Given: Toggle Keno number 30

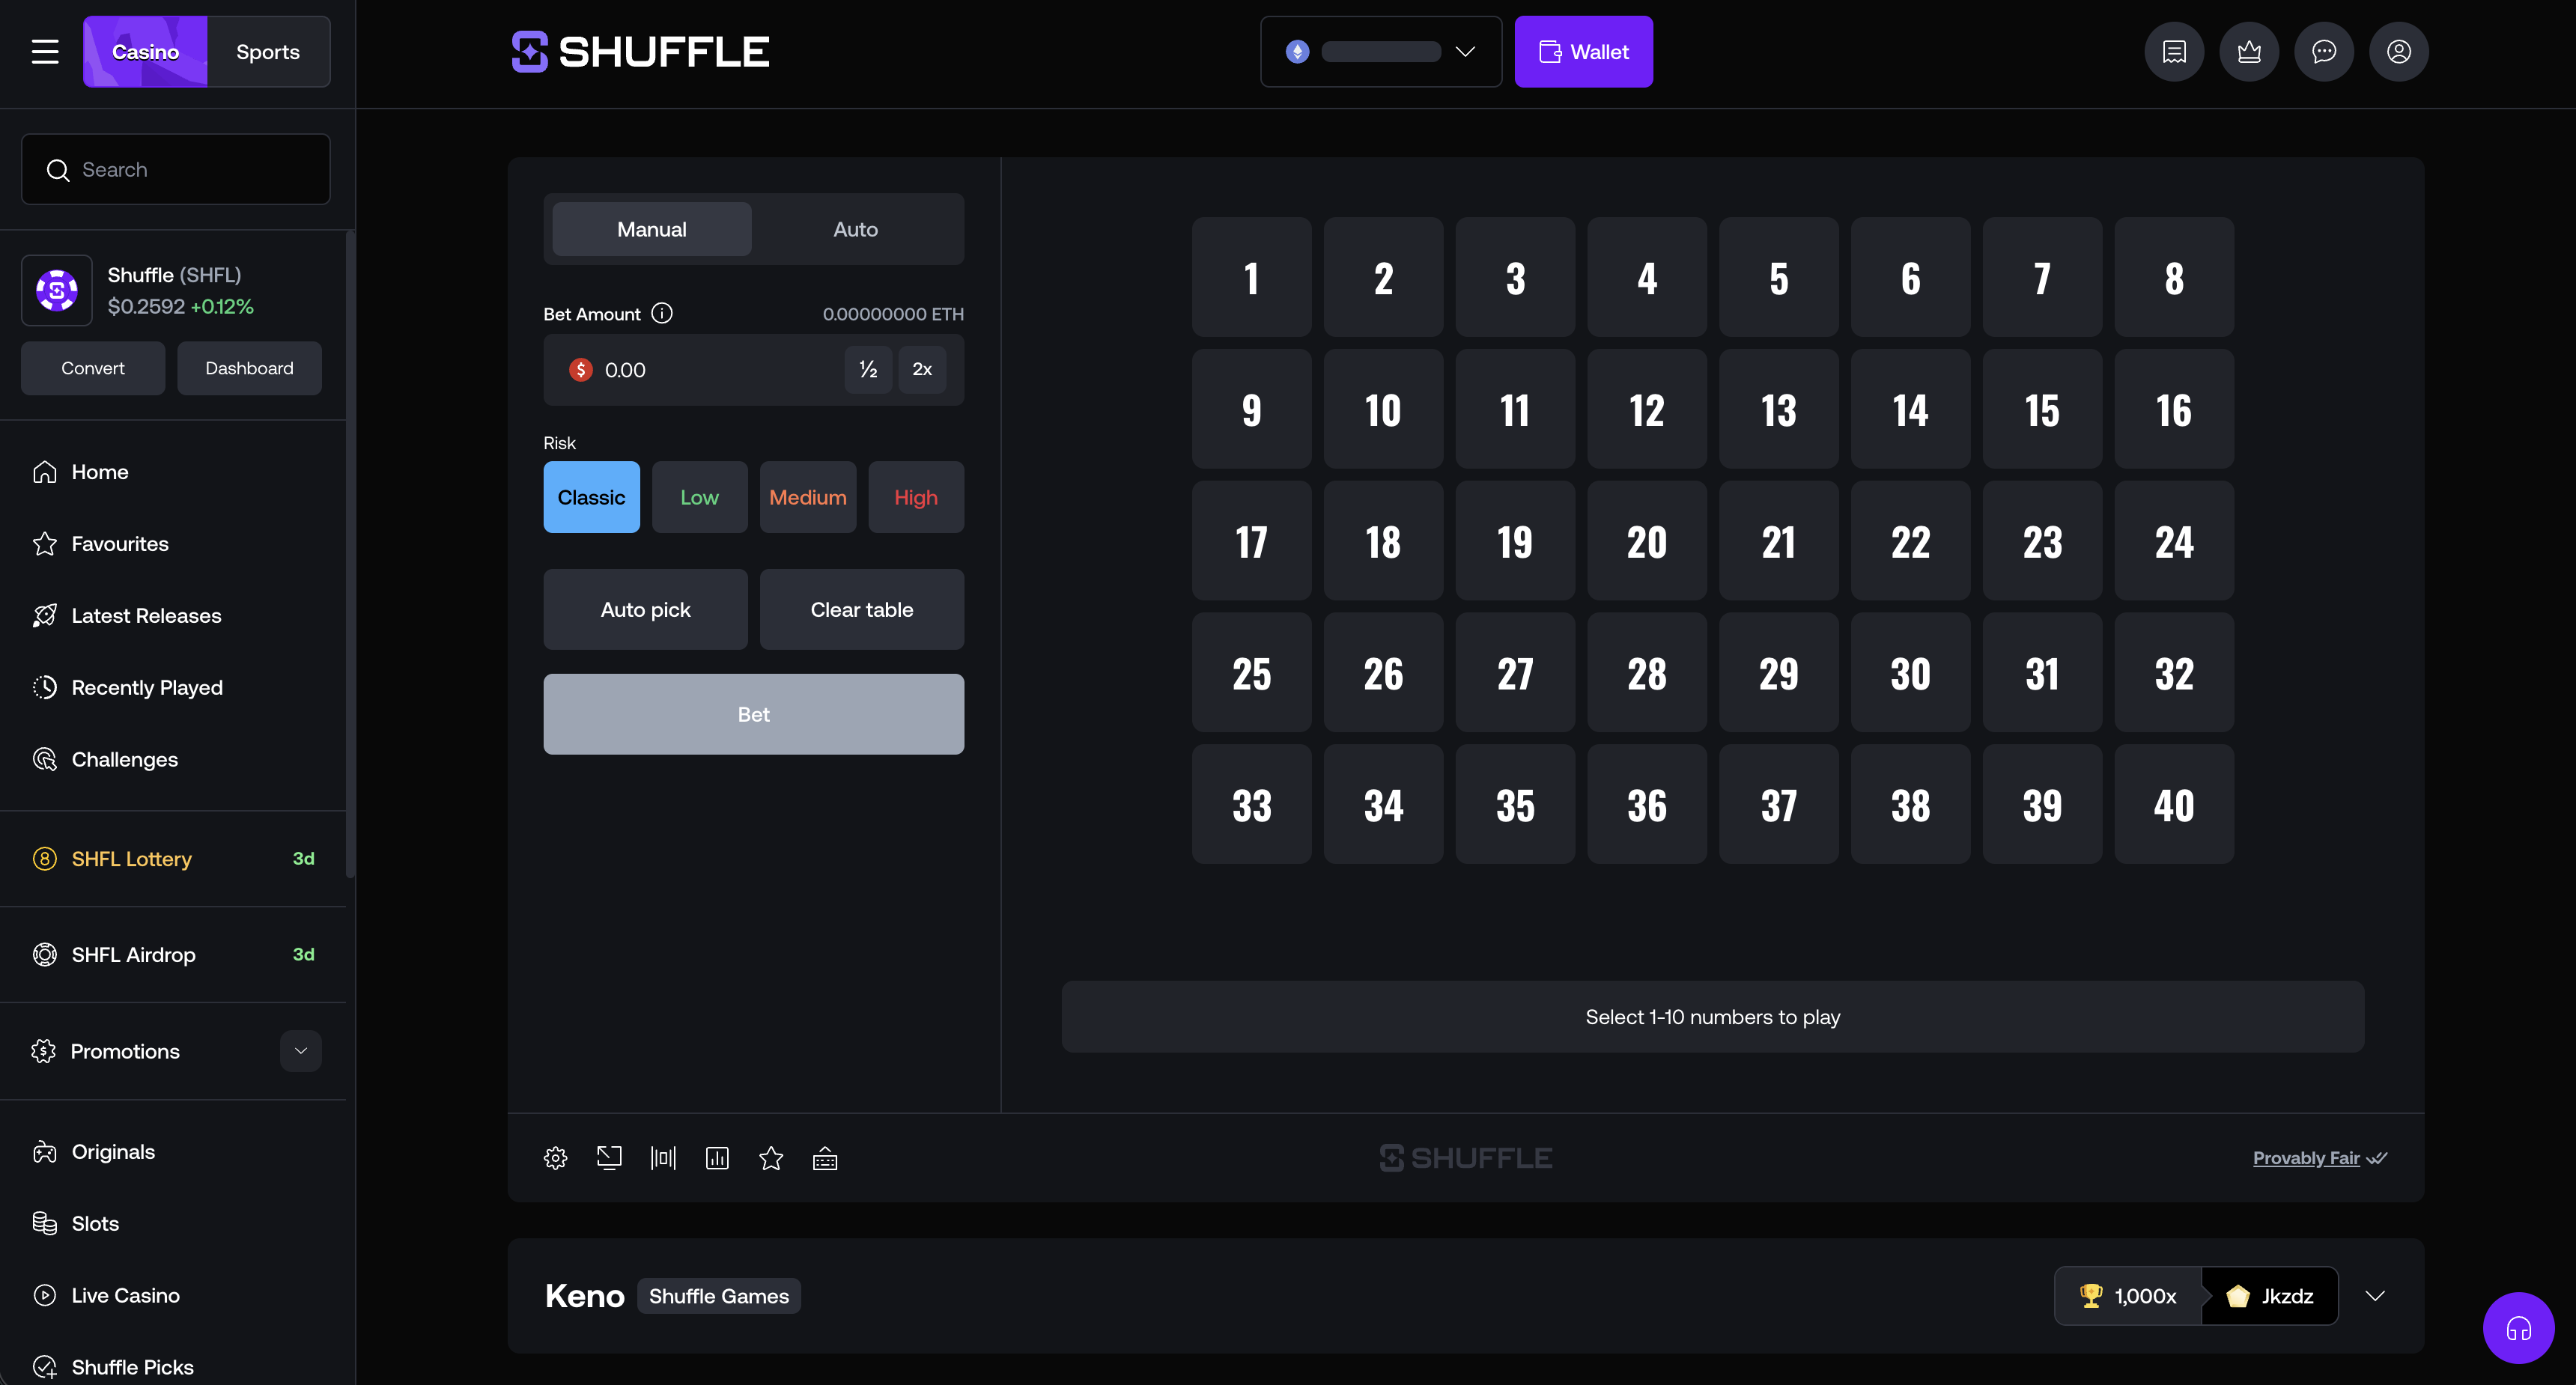Looking at the screenshot, I should 1911,672.
